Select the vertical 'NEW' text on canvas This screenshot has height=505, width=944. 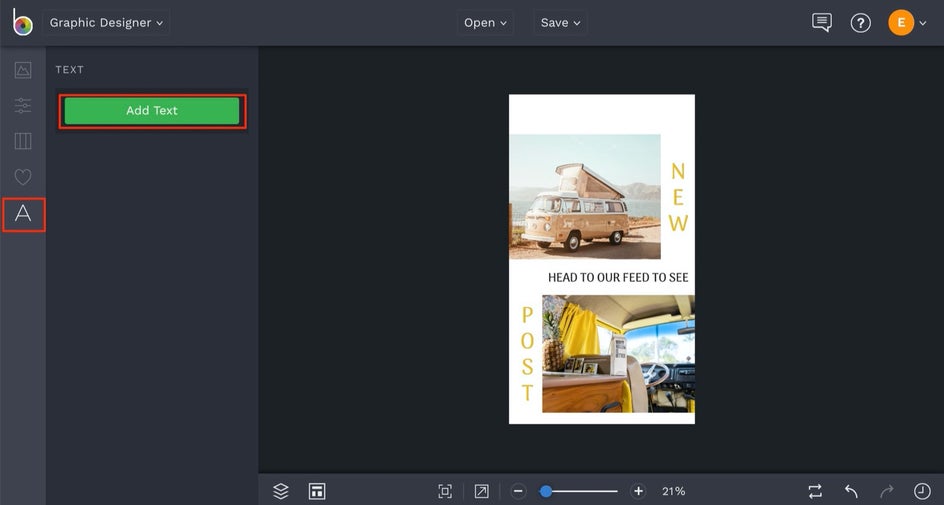click(678, 197)
